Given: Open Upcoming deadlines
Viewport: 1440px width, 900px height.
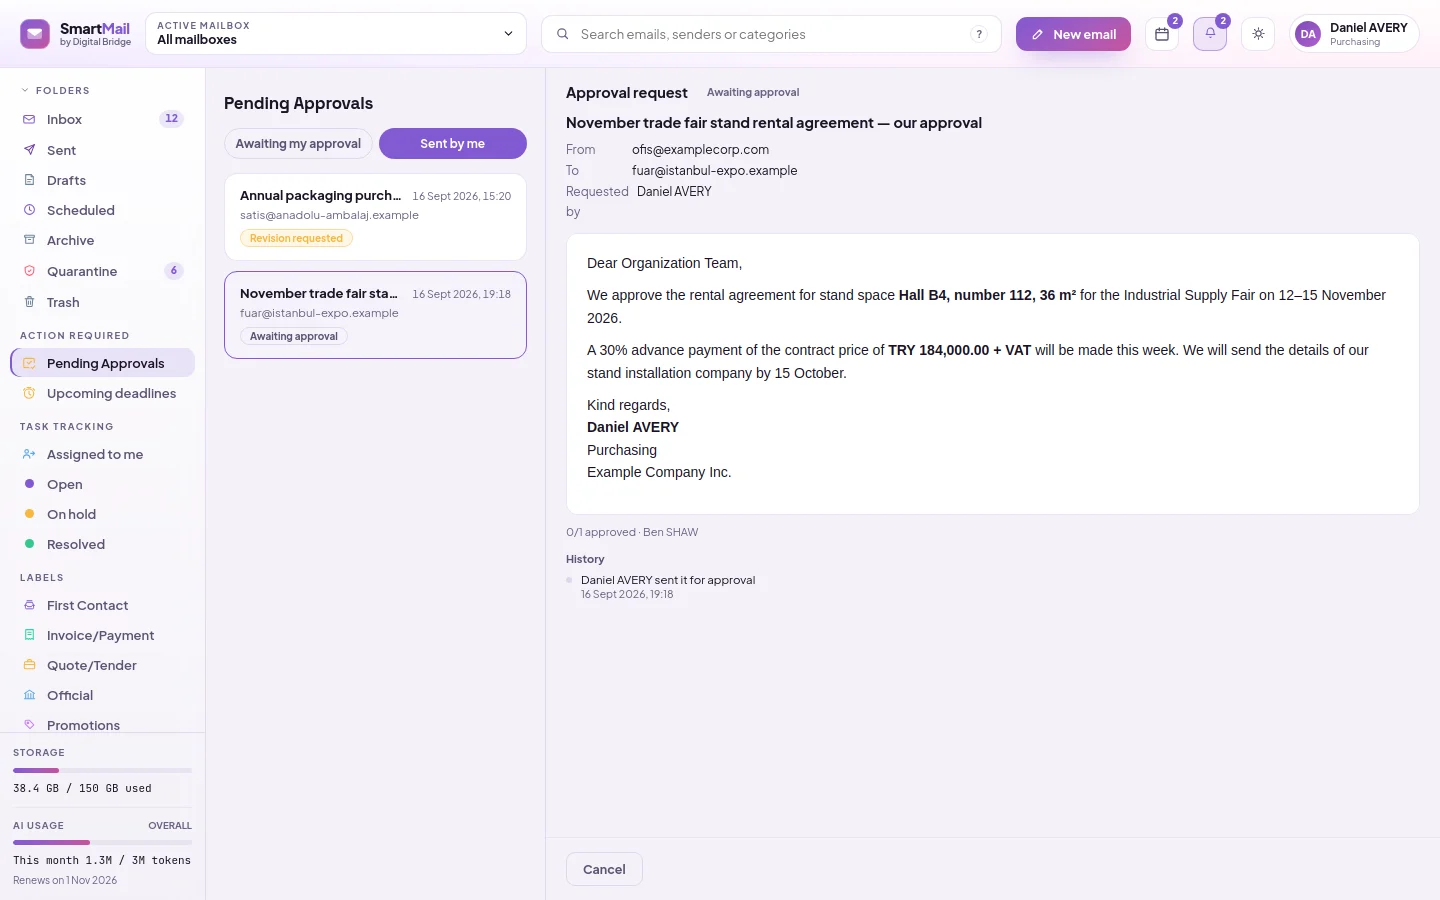Looking at the screenshot, I should pos(102,393).
